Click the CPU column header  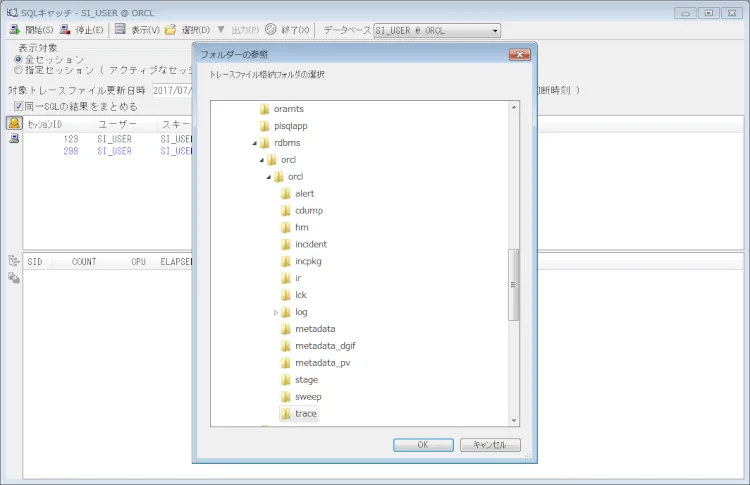[126, 262]
